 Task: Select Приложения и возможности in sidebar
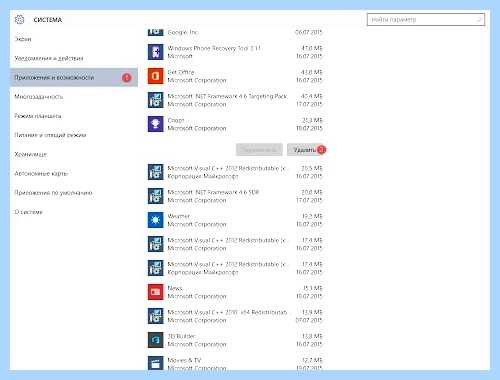click(x=74, y=77)
